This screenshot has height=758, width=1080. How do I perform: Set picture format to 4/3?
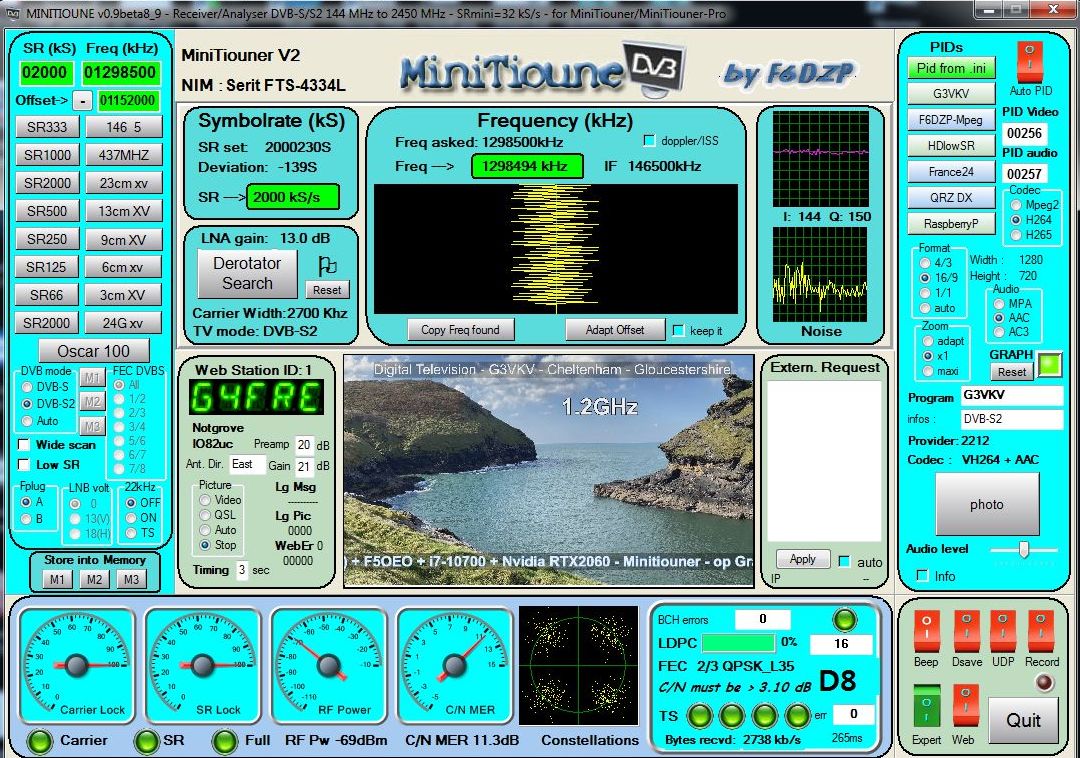pyautogui.click(x=925, y=262)
